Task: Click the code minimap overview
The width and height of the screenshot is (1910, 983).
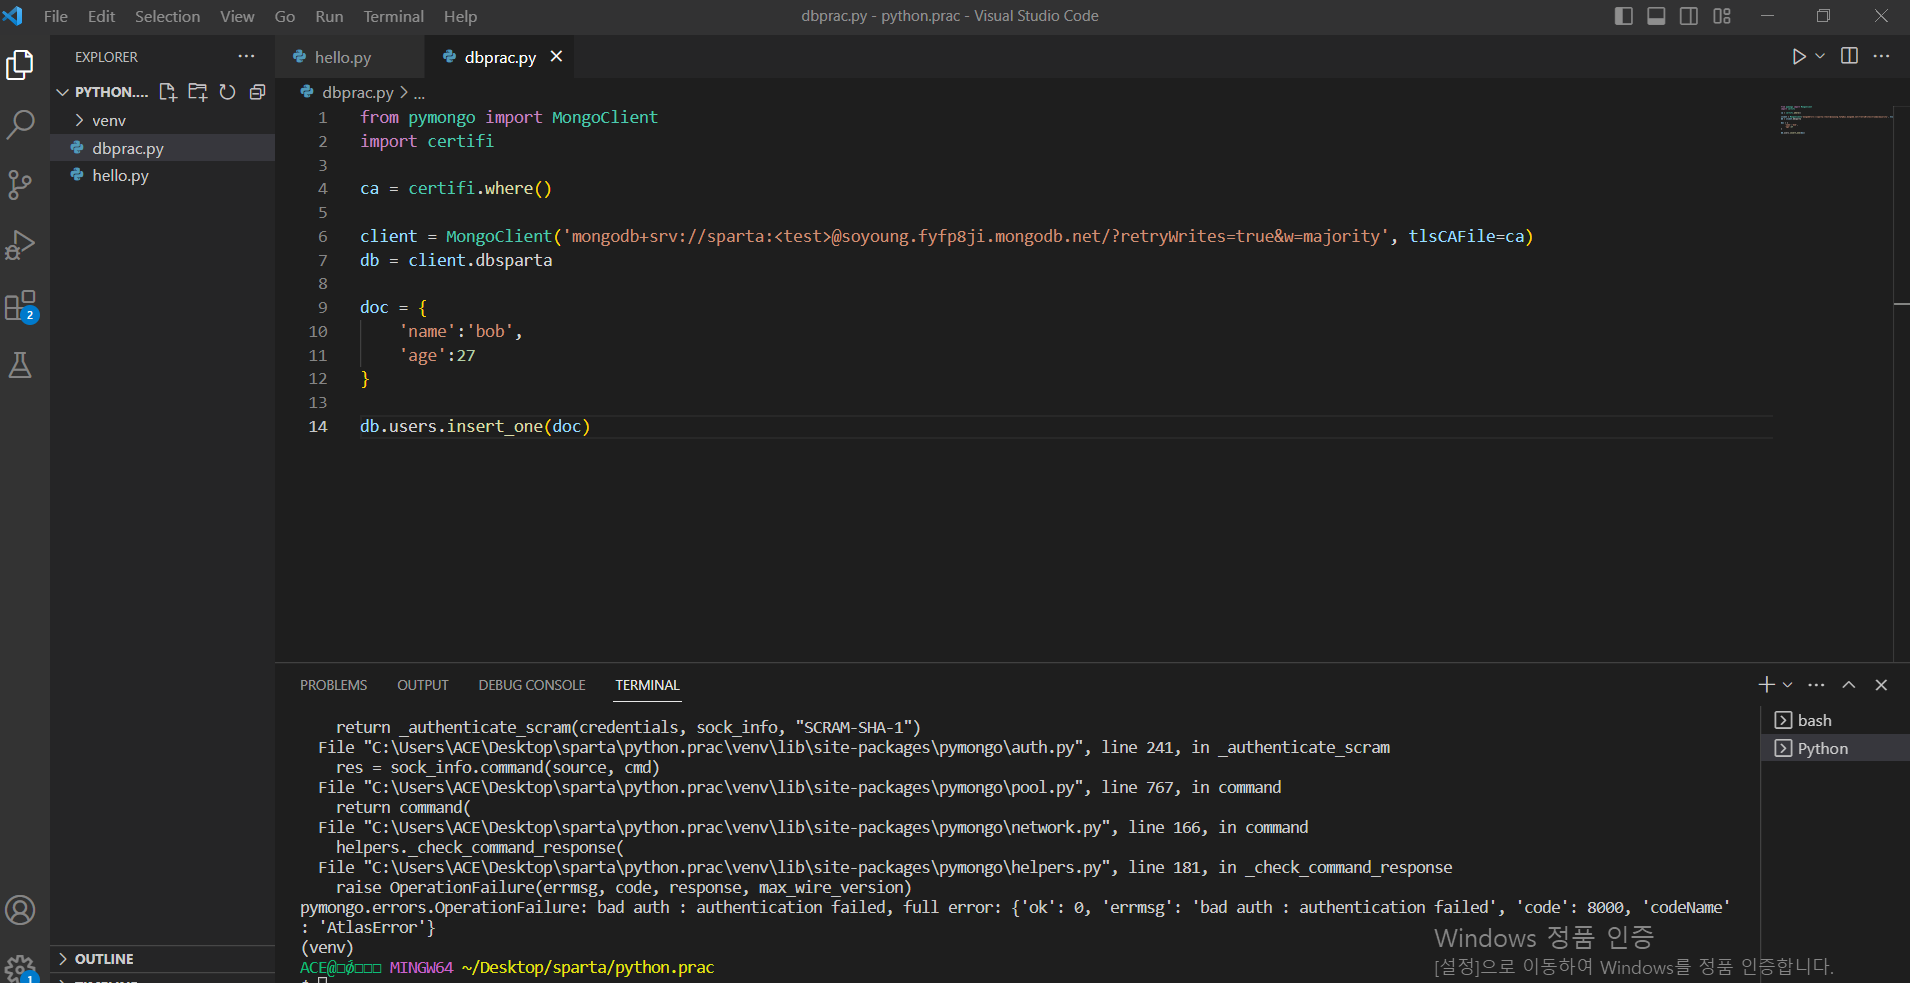Action: (1835, 120)
